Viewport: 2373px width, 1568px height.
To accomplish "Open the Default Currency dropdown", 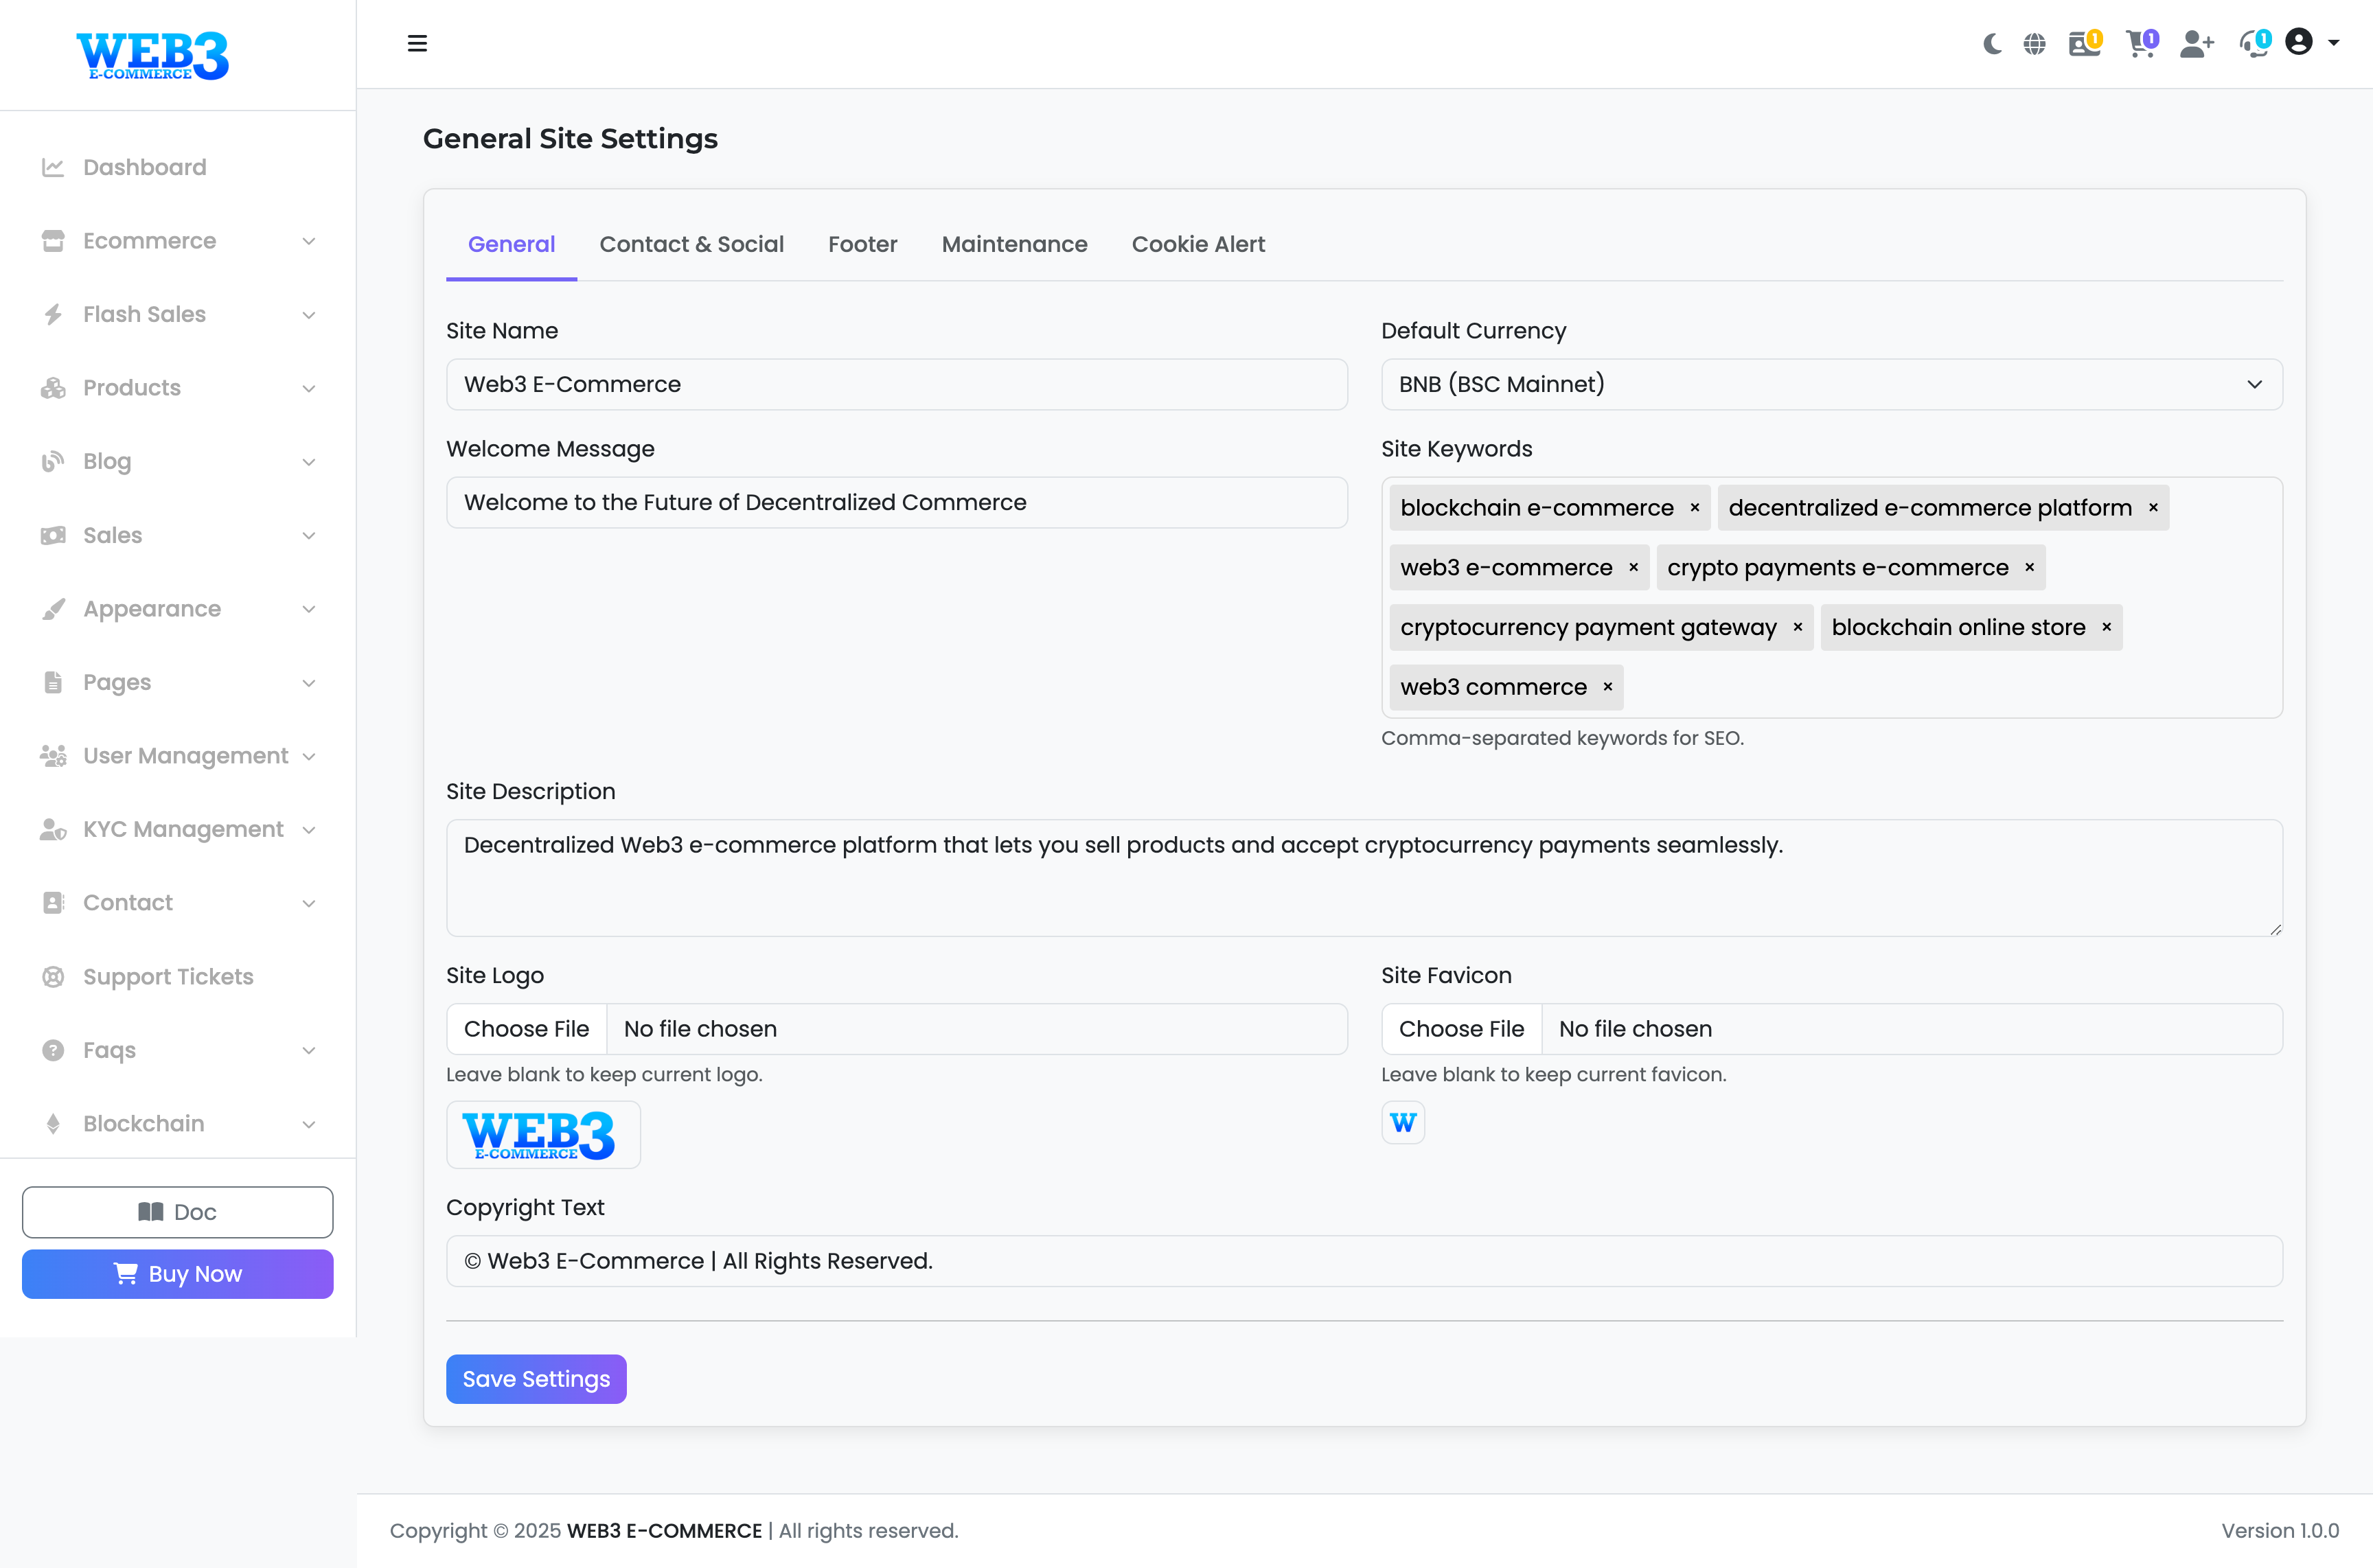I will coord(1831,384).
